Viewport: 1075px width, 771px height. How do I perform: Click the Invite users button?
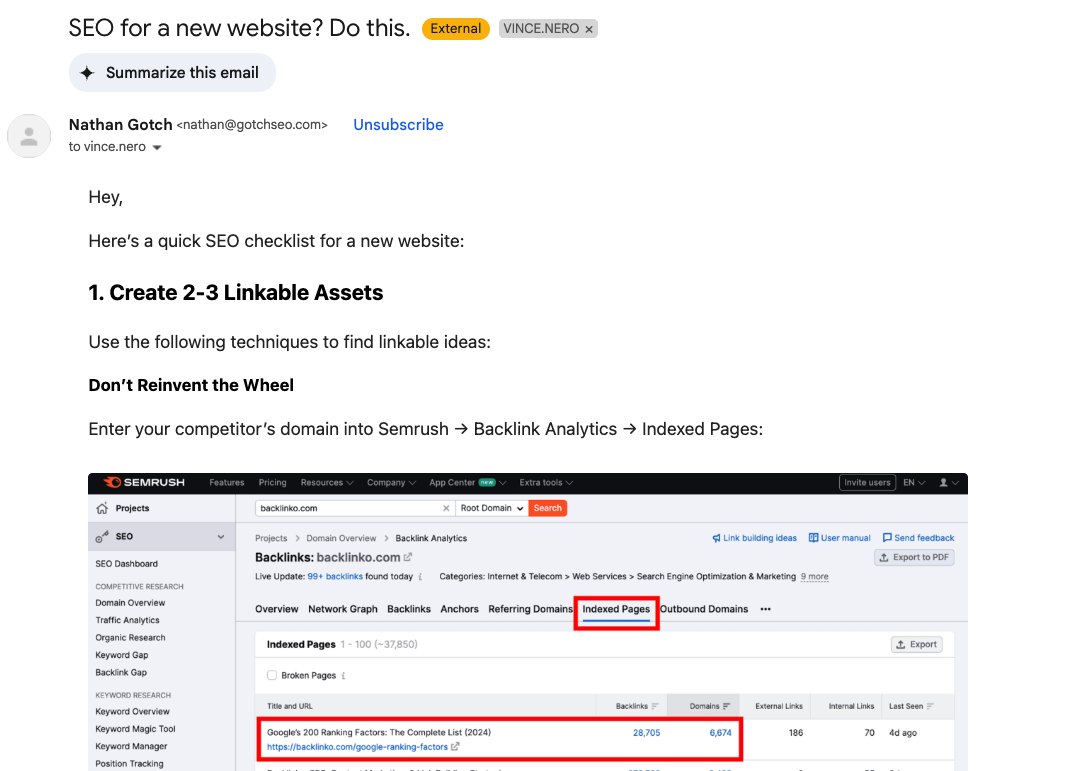click(867, 482)
